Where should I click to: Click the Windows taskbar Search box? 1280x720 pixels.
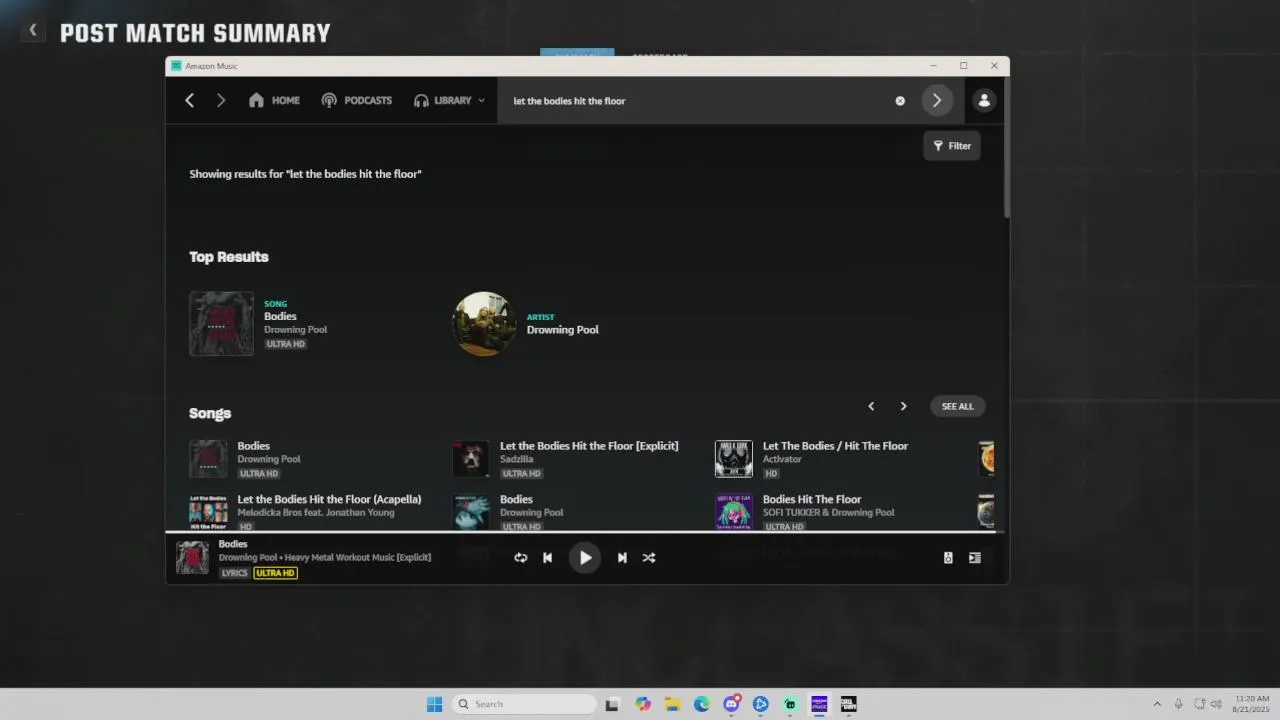point(524,704)
